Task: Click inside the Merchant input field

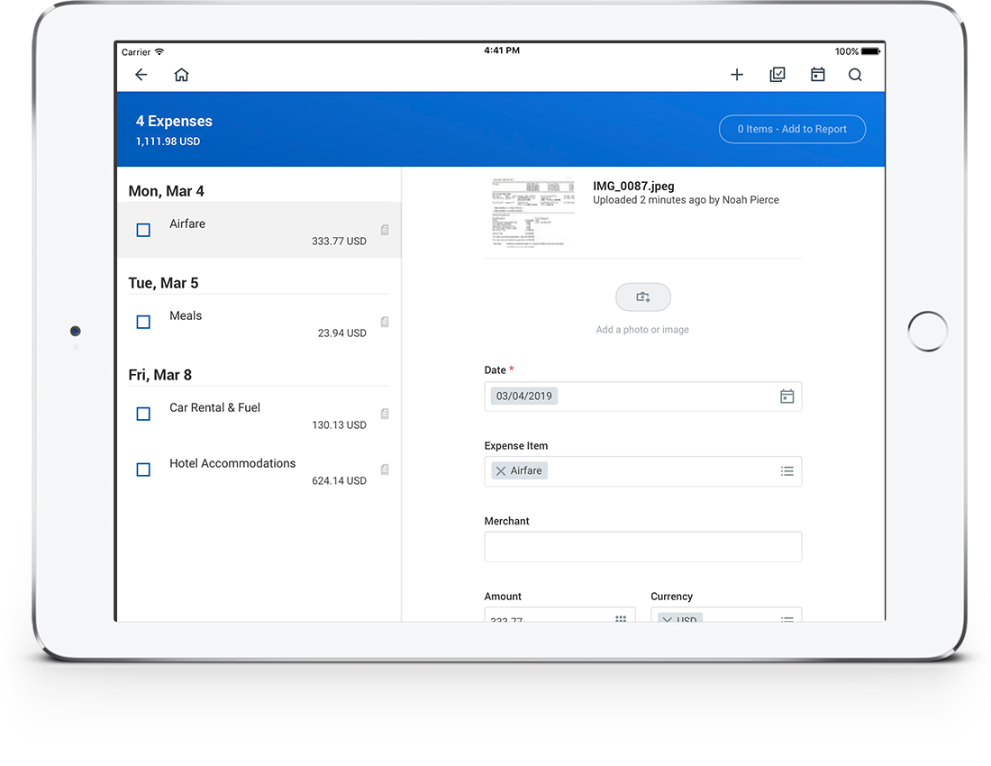Action: (642, 546)
